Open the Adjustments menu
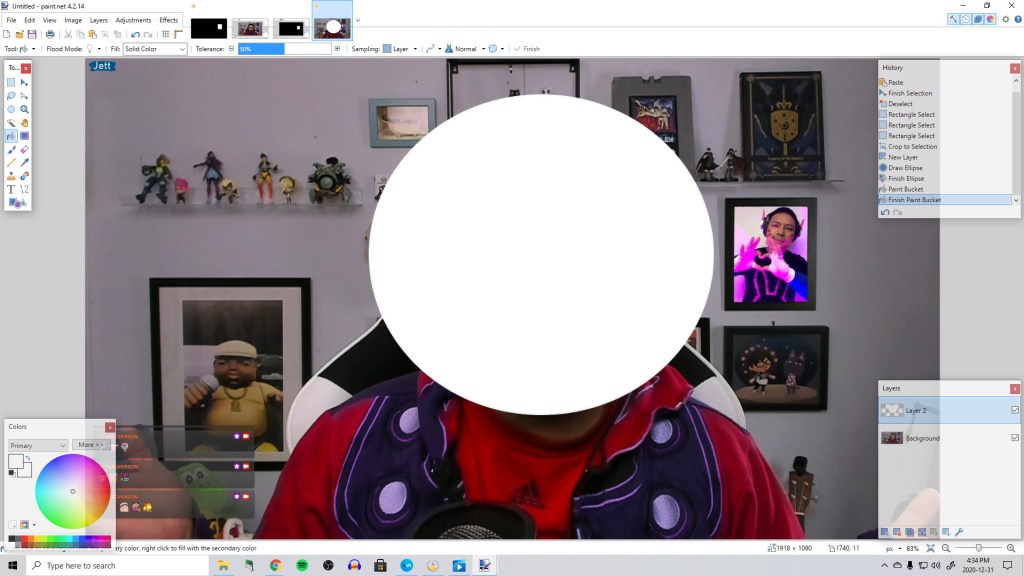 click(132, 19)
